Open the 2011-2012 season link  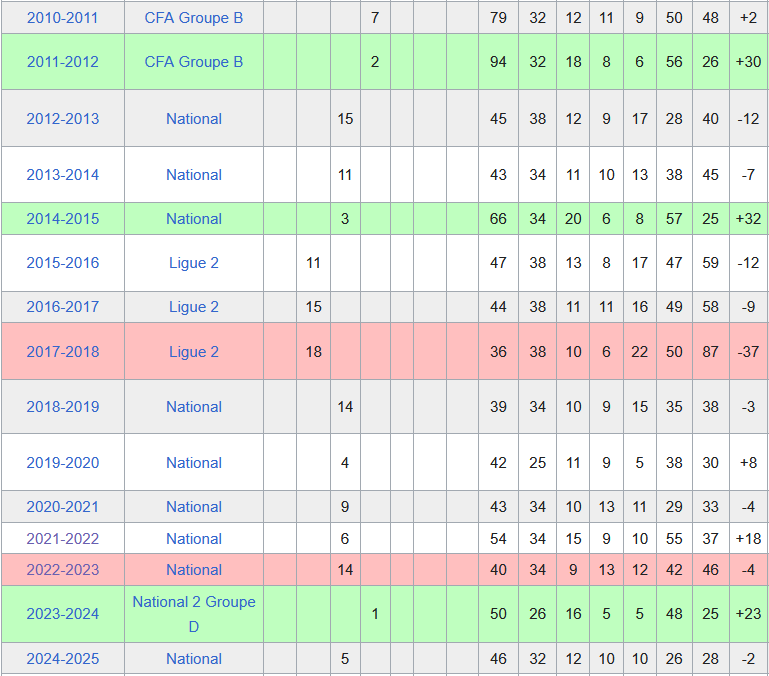62,62
